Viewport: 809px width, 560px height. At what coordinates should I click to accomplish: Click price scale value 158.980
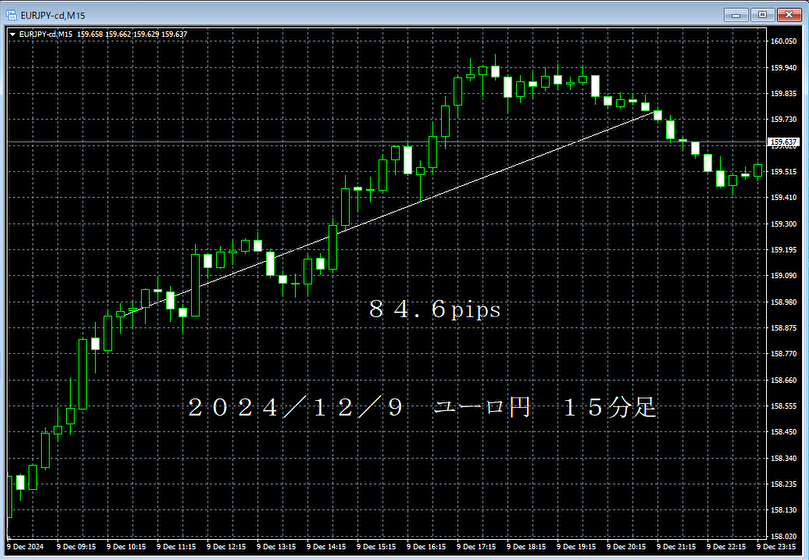pyautogui.click(x=783, y=302)
